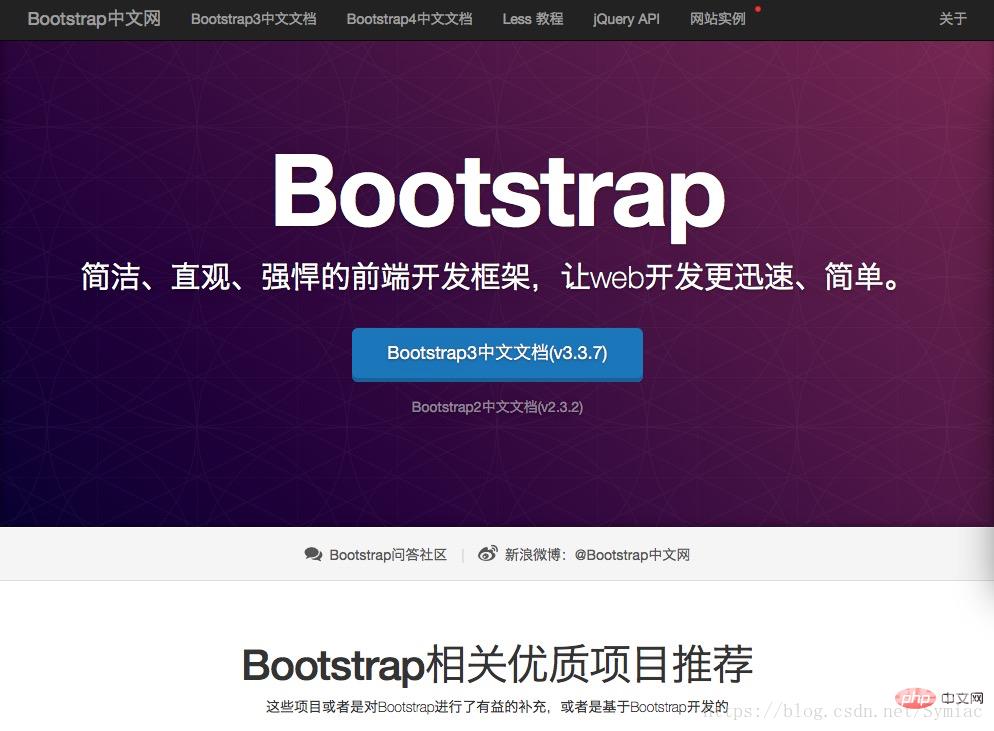Open the Bootstrap2中文文档(v2.3.2) link
This screenshot has width=994, height=731.
(497, 407)
